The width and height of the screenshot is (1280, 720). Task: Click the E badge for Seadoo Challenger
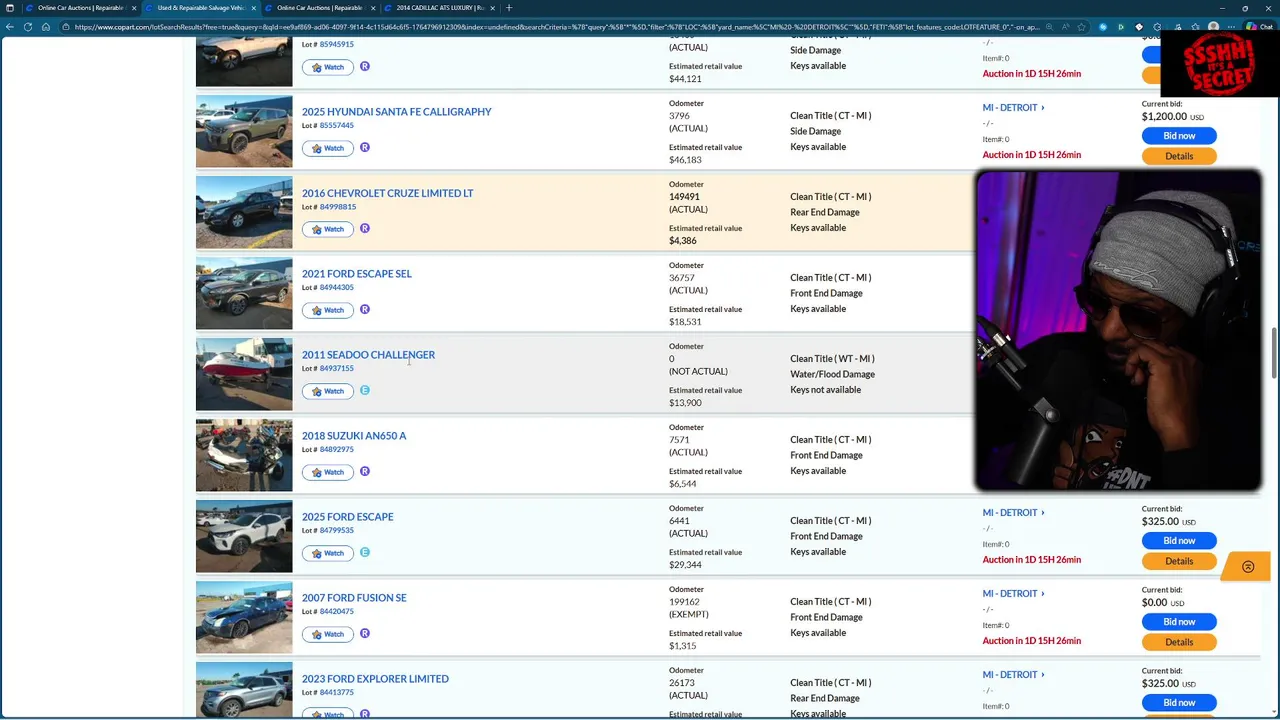pyautogui.click(x=365, y=391)
